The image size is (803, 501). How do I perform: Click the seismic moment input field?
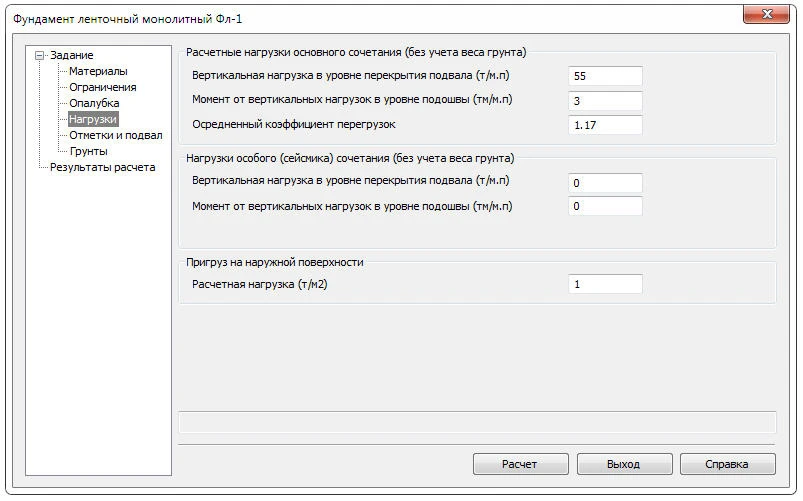coord(604,206)
